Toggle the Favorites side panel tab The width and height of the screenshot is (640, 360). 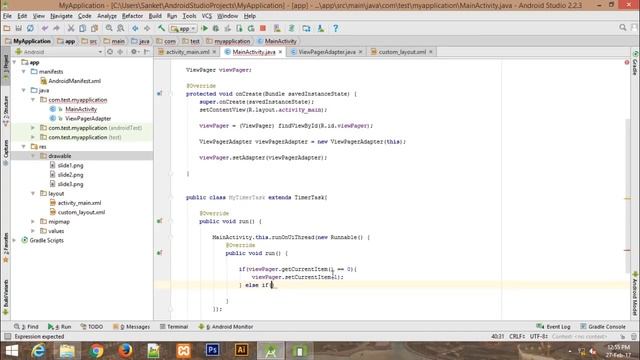(6, 248)
